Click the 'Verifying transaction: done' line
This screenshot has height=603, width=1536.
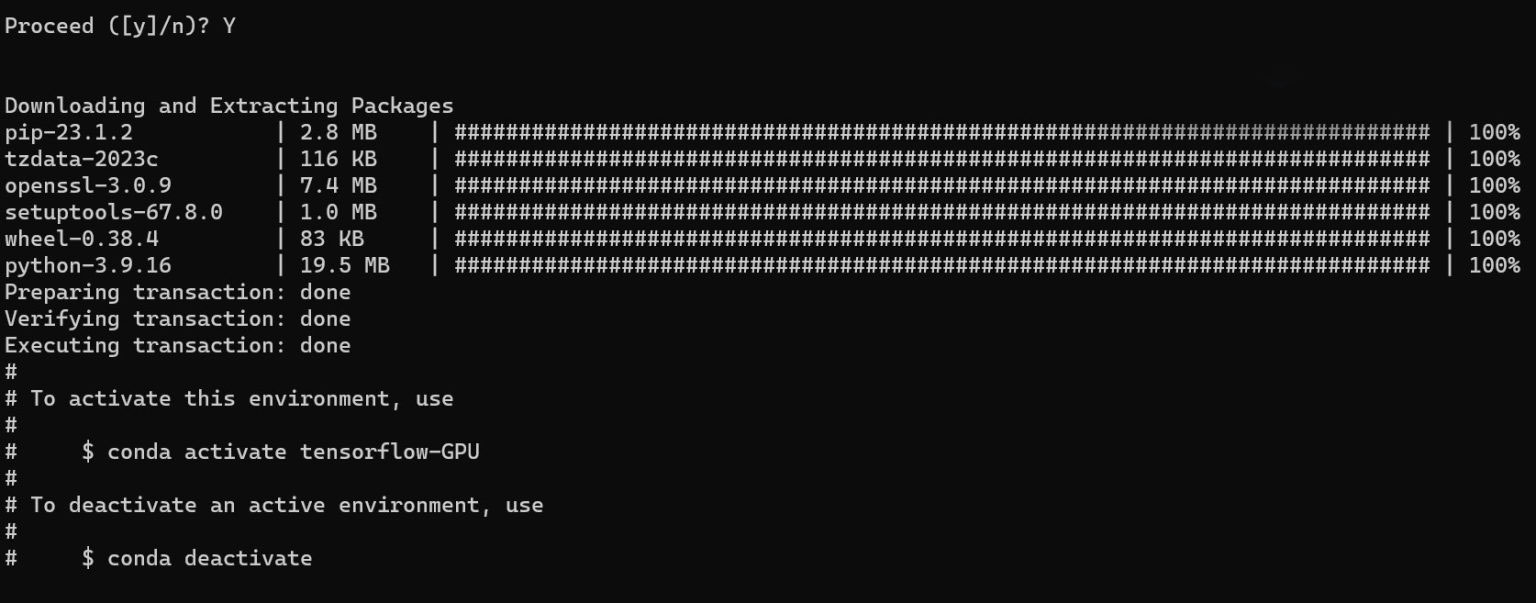click(x=178, y=319)
